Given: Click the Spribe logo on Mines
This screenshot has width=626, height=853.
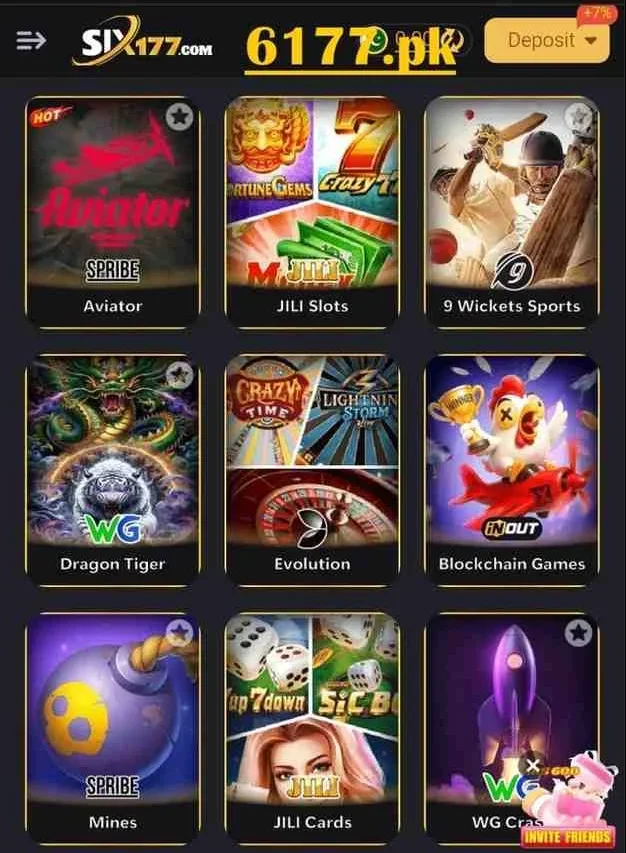Looking at the screenshot, I should (x=113, y=787).
